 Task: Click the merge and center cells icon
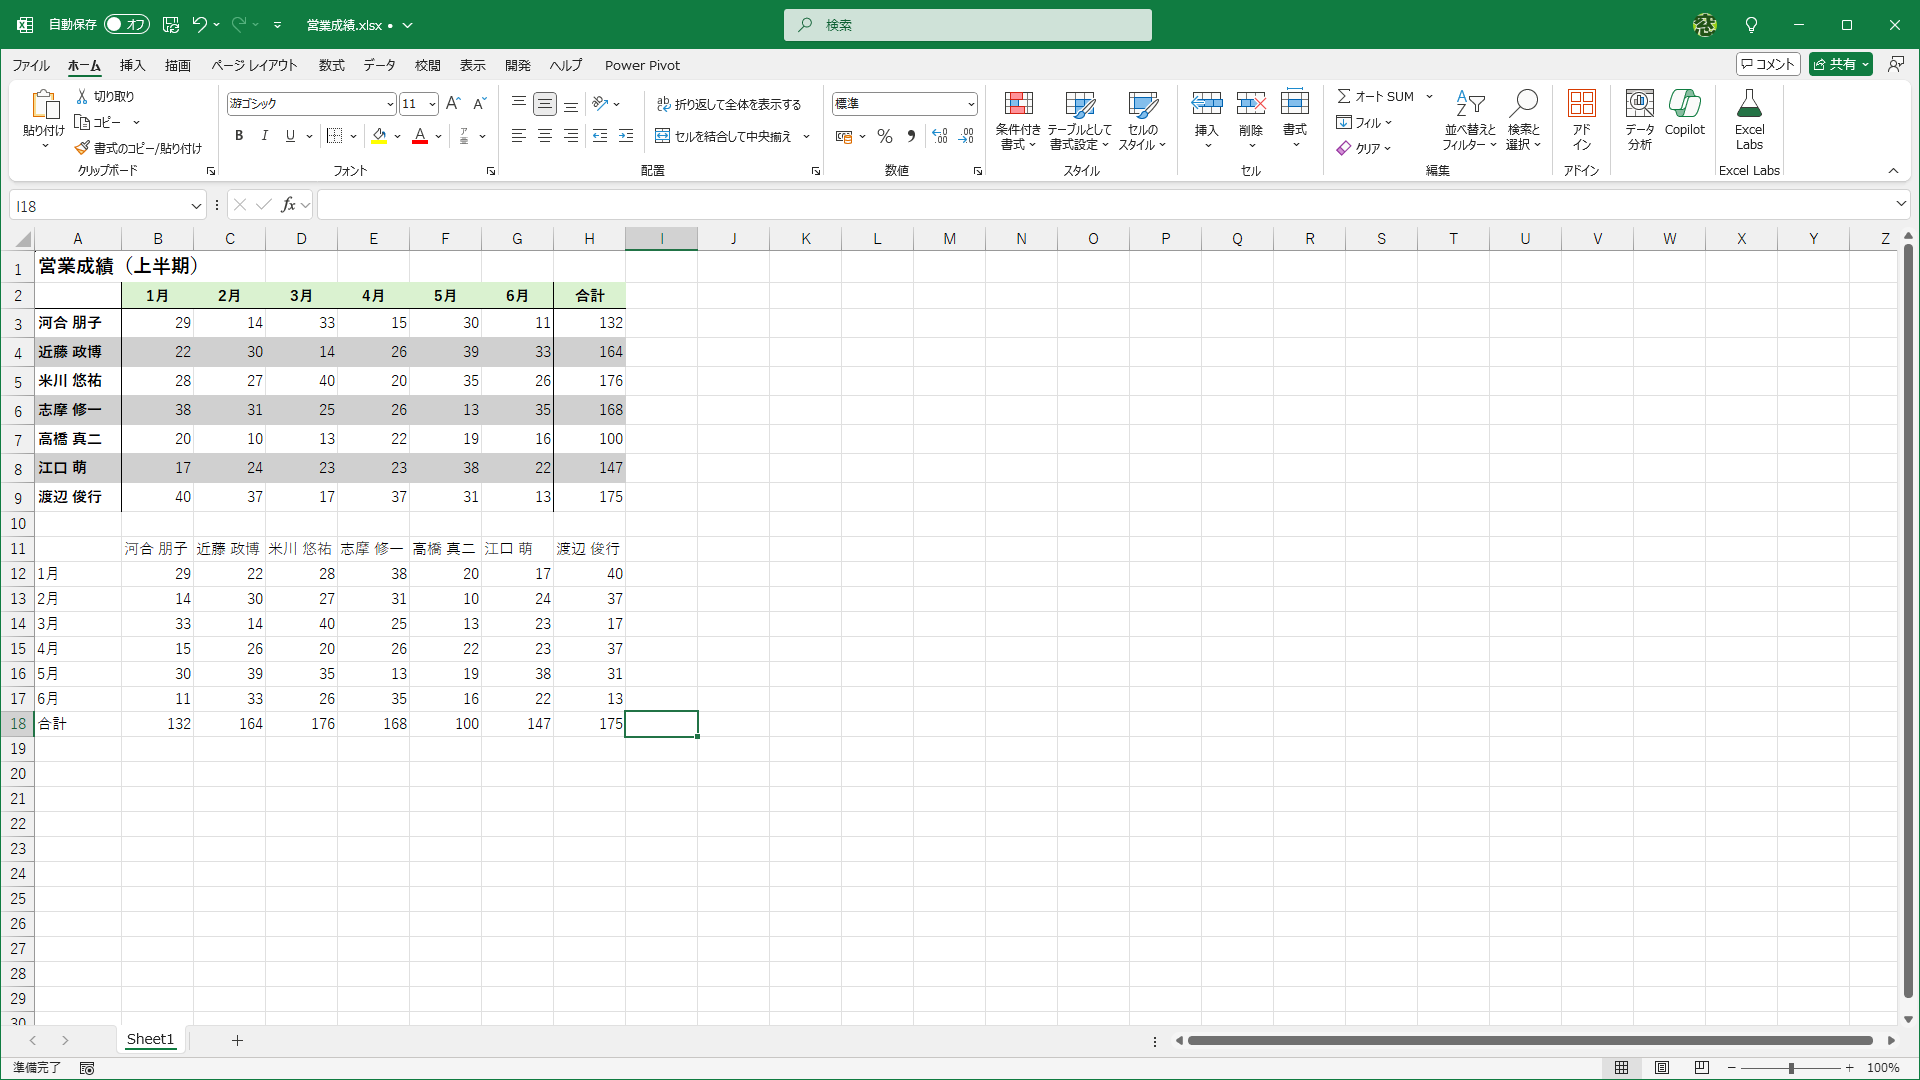pyautogui.click(x=662, y=136)
